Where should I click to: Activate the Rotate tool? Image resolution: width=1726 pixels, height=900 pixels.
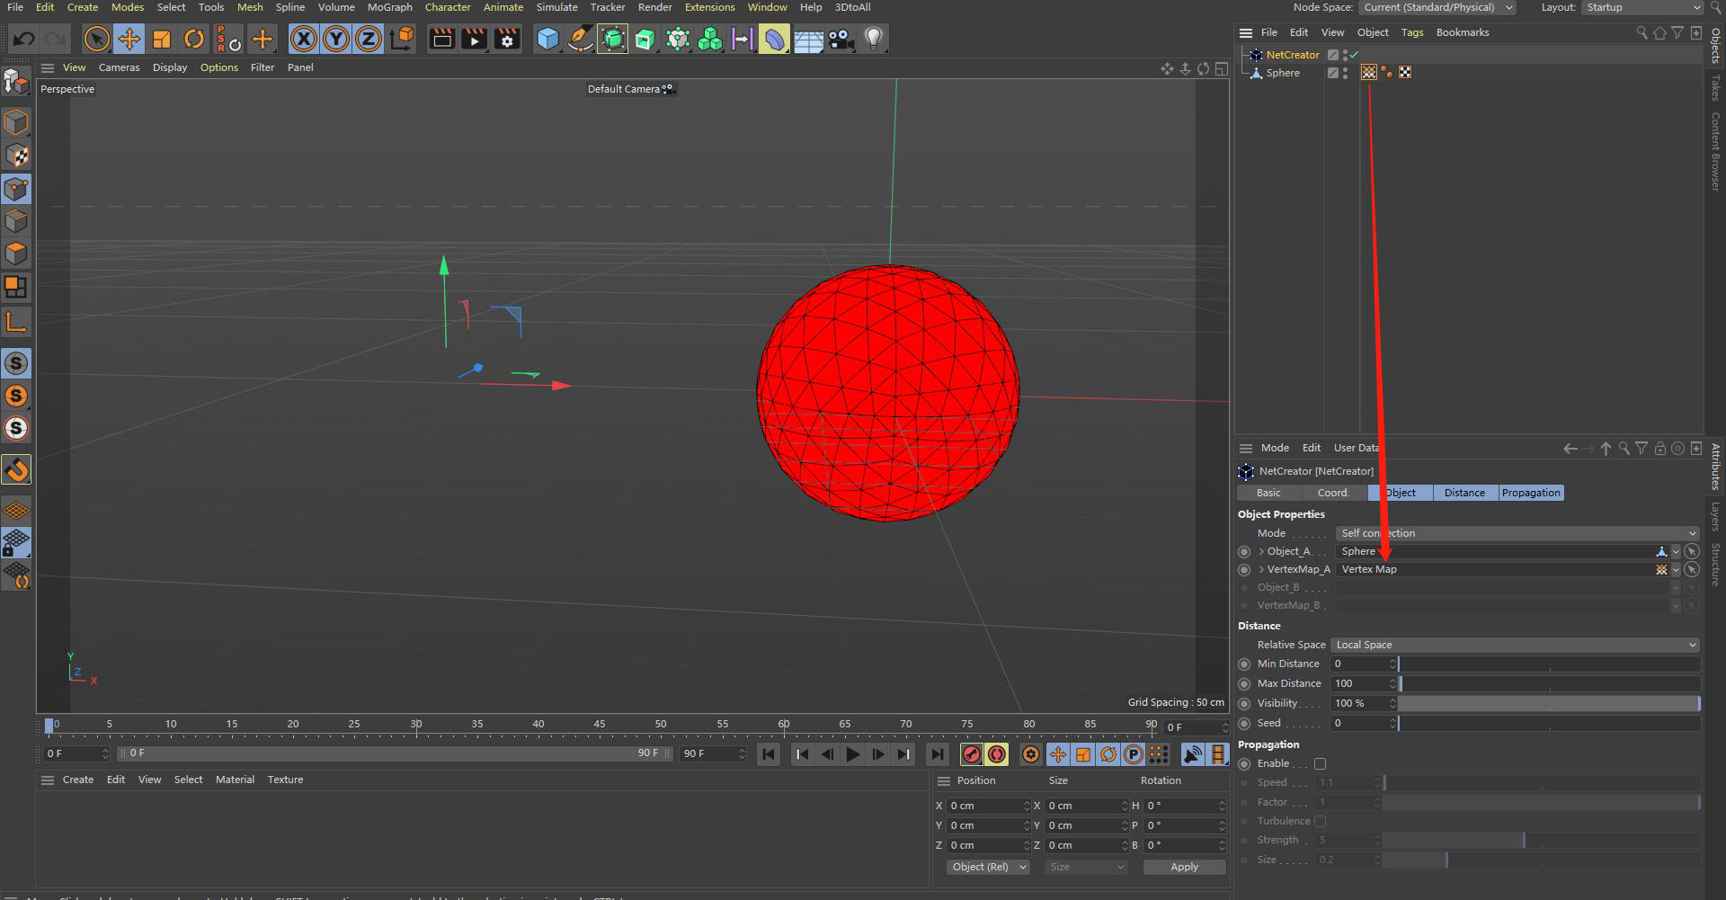coord(194,39)
